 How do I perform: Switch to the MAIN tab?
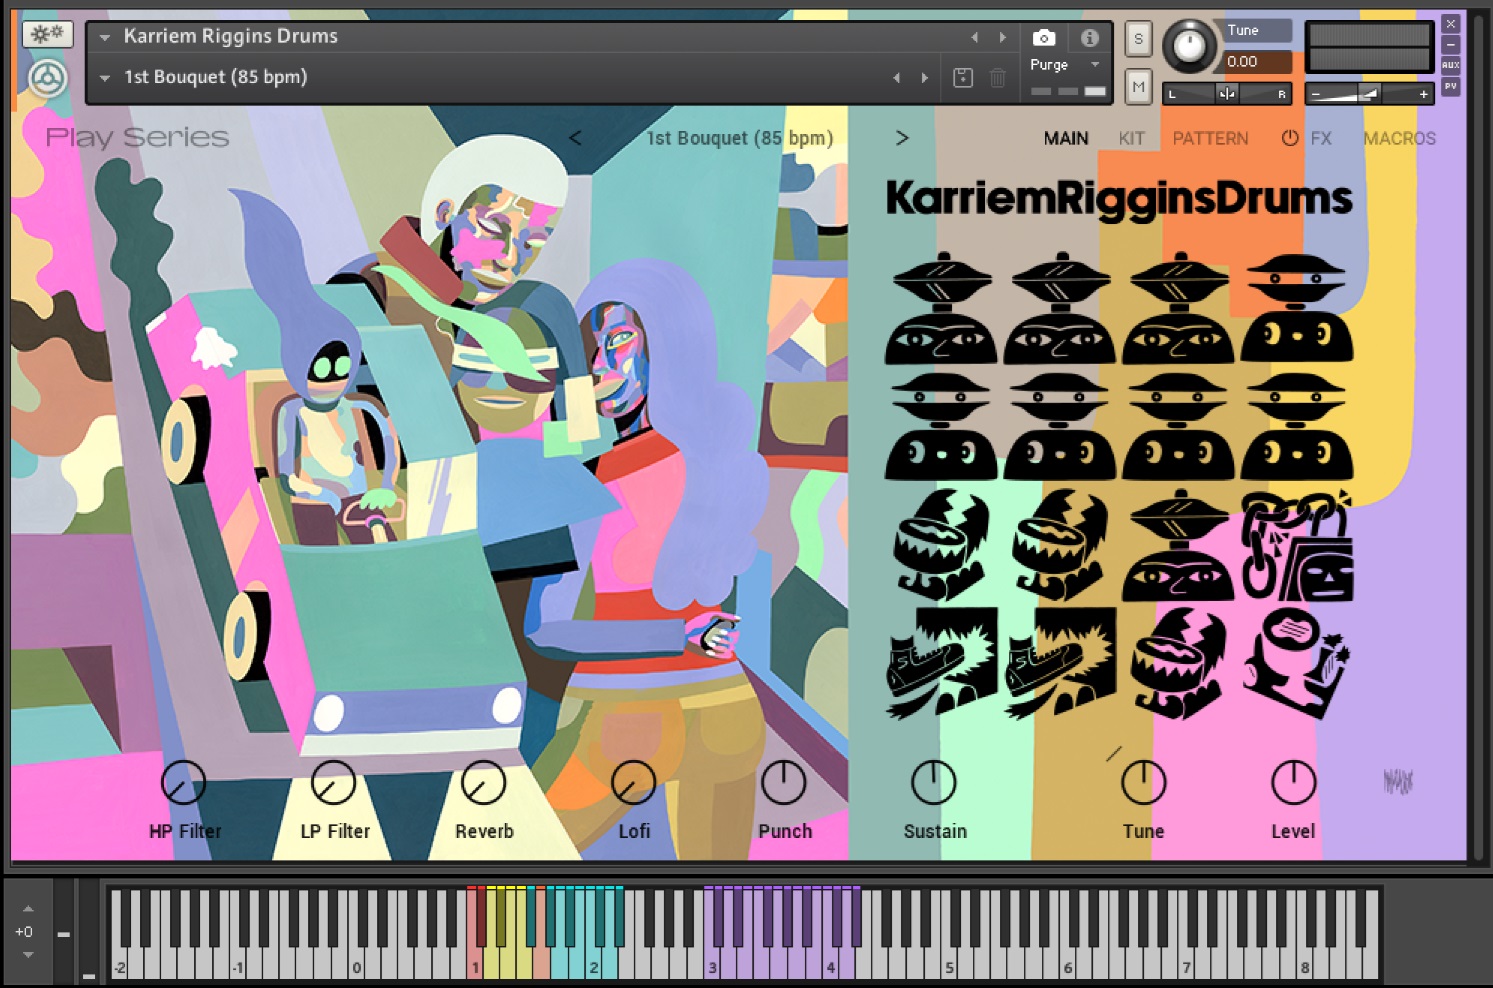1066,138
